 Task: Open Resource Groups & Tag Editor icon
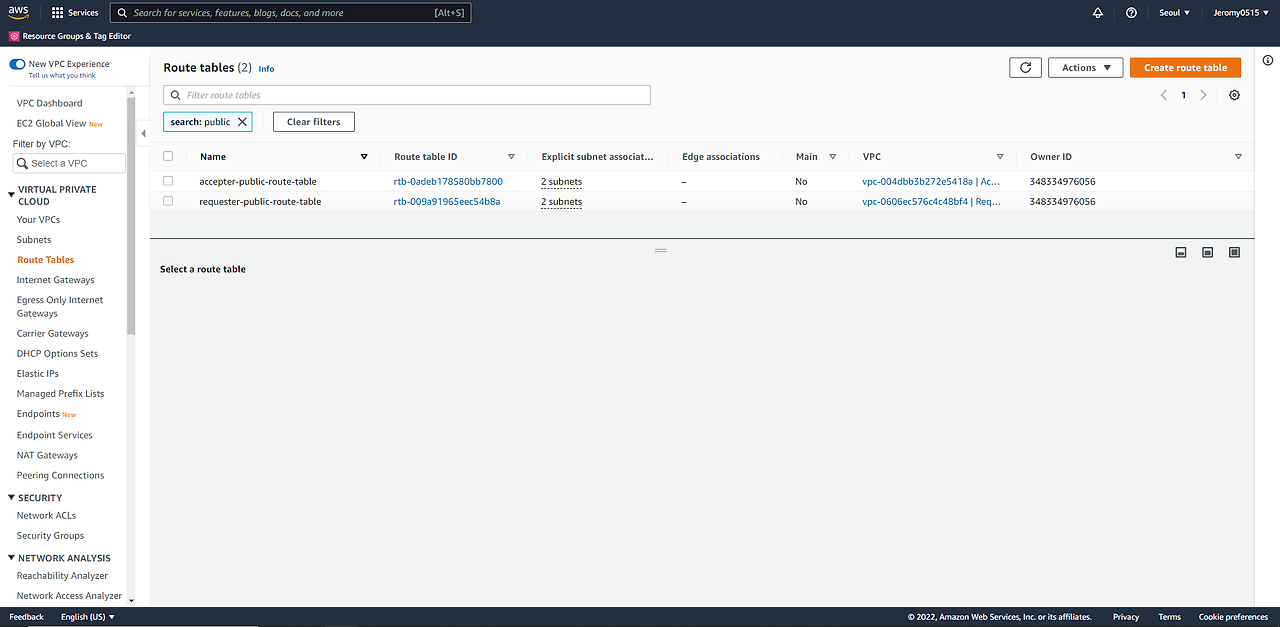(x=14, y=36)
